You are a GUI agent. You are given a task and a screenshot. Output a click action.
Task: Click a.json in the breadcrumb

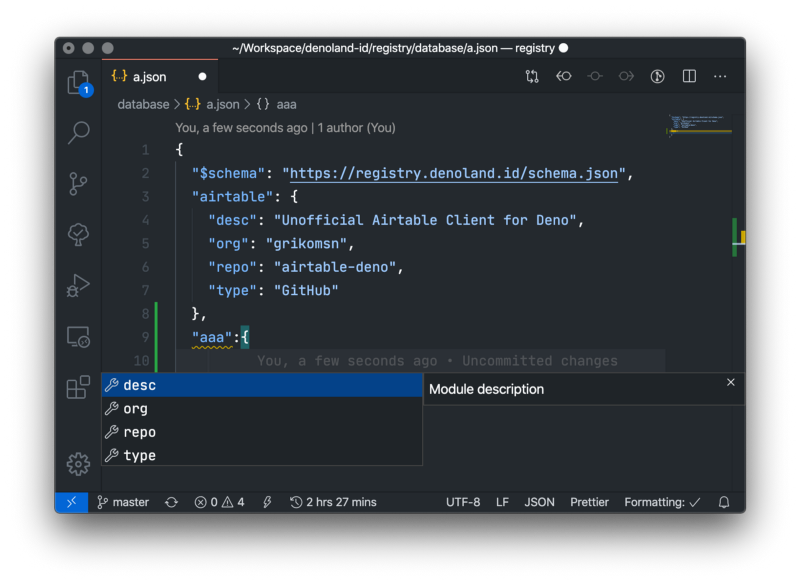[x=222, y=105]
